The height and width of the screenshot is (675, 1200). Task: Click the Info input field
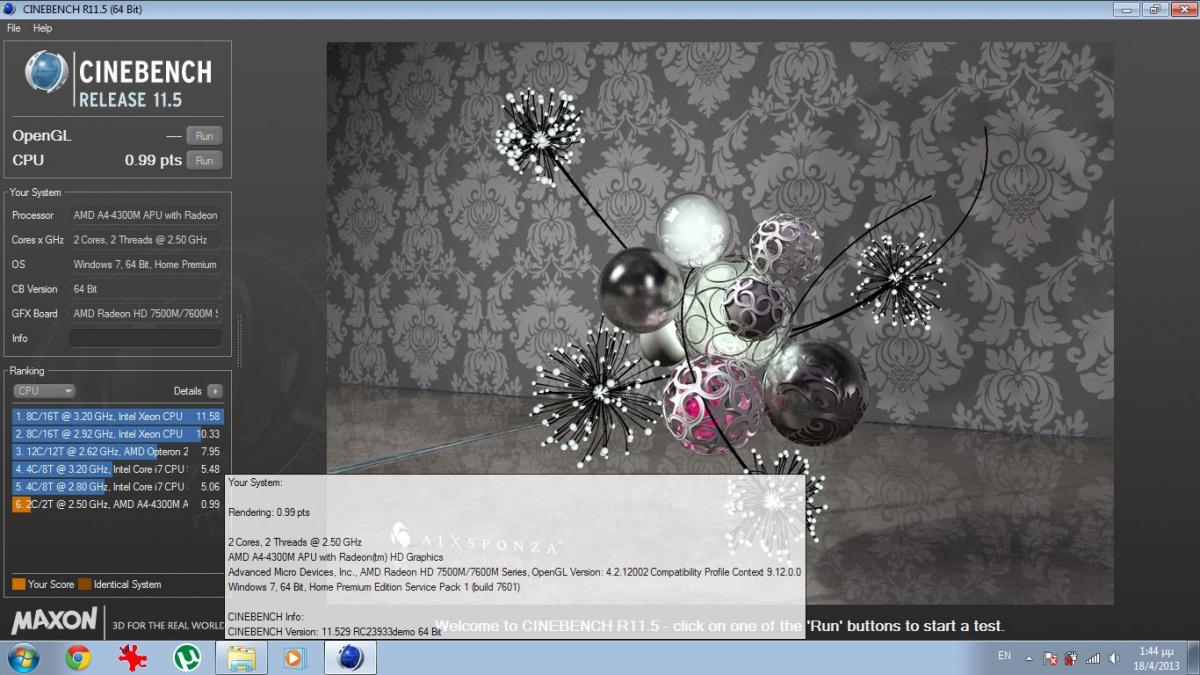146,338
